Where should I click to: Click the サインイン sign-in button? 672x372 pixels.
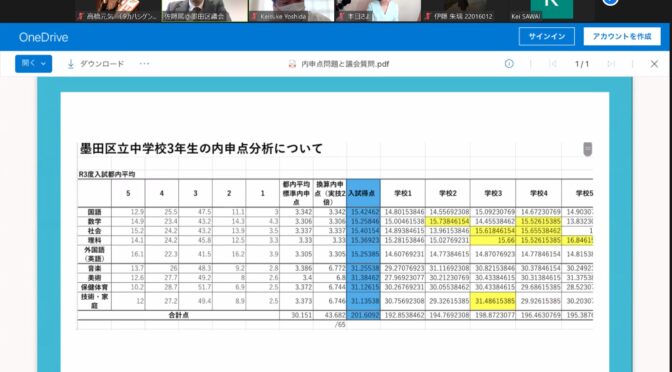coord(546,36)
